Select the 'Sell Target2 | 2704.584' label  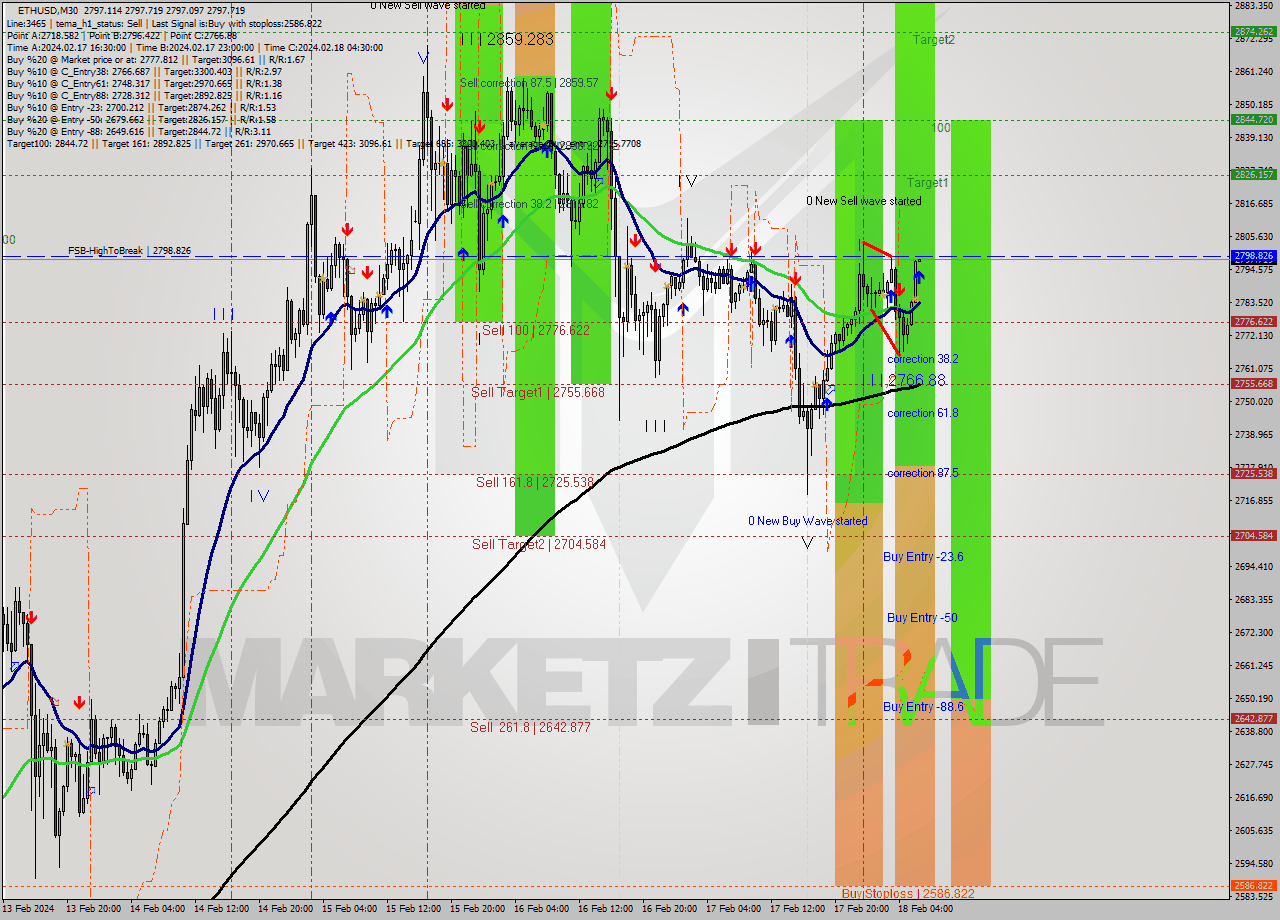point(539,544)
